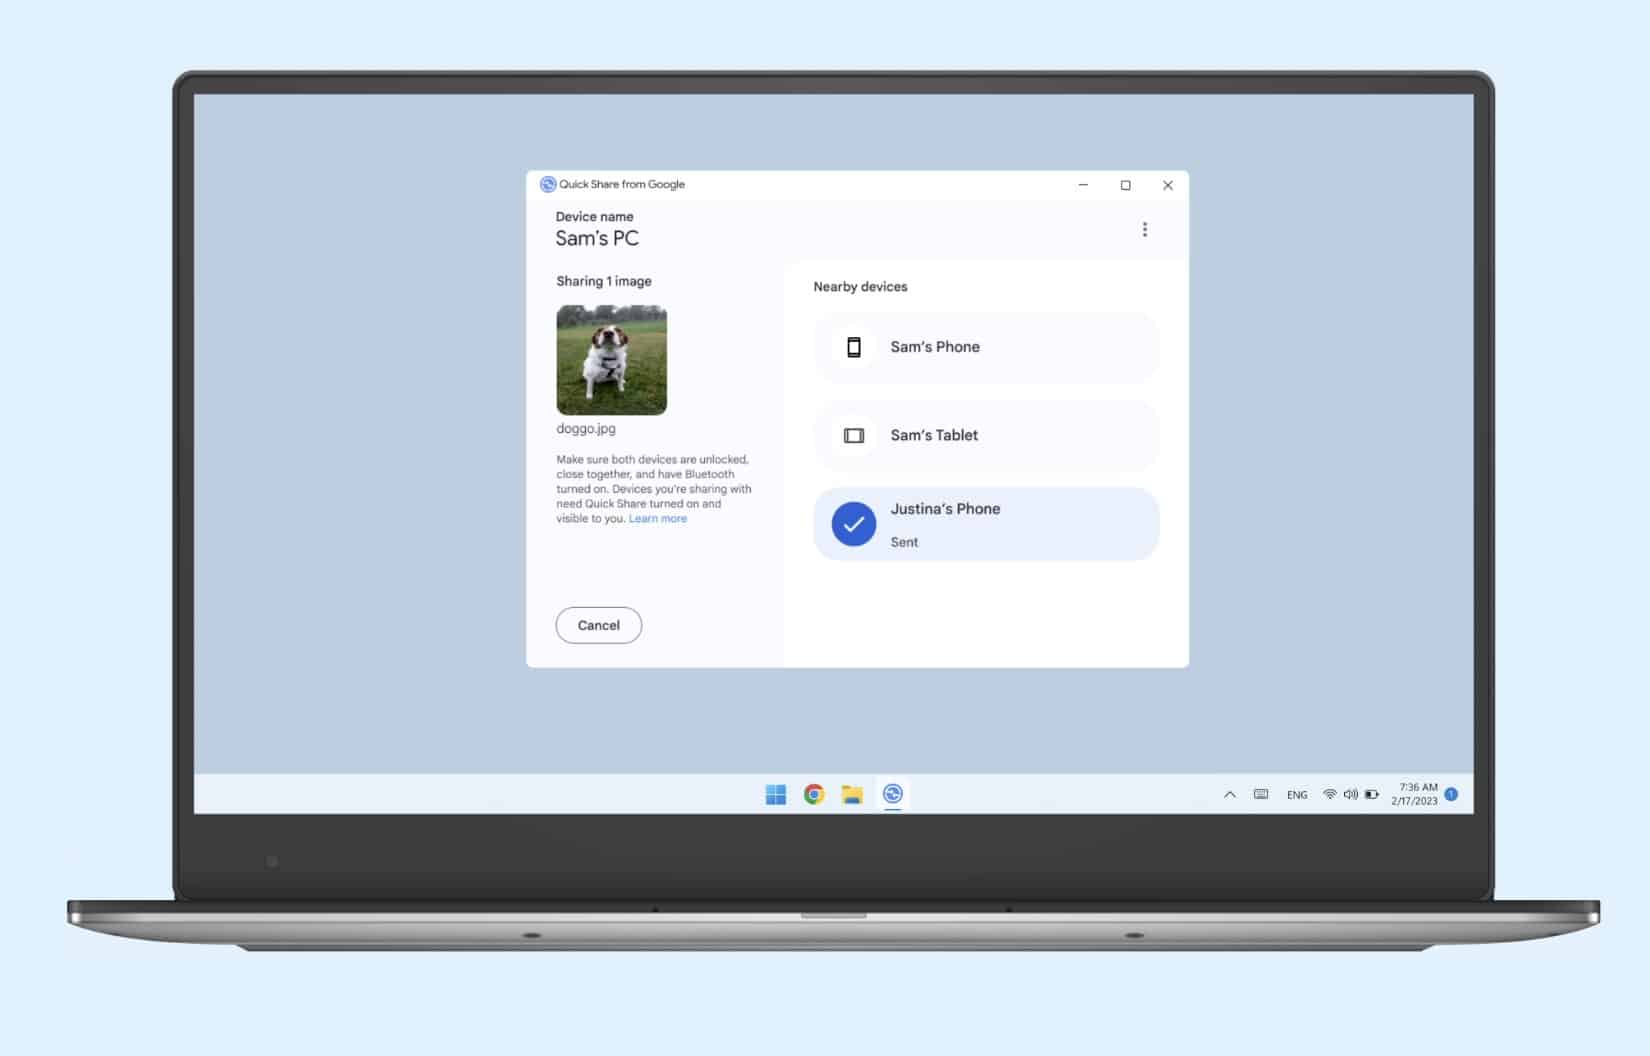The image size is (1650, 1056).
Task: Select Sam's Phone device icon
Action: (852, 347)
